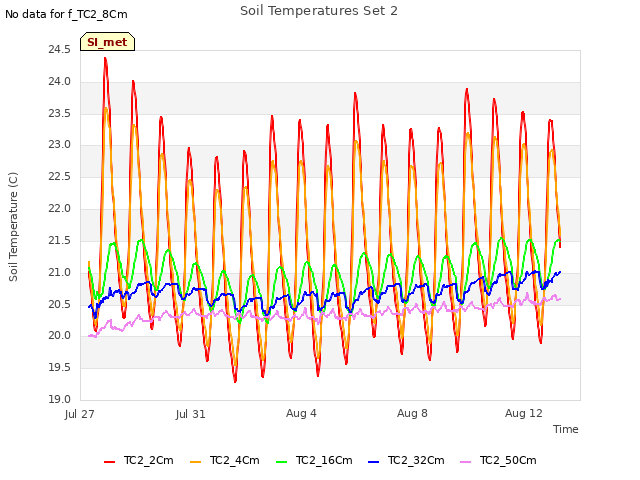Click the 19.5 y-axis tick label
The width and height of the screenshot is (640, 480).
click(x=60, y=367)
